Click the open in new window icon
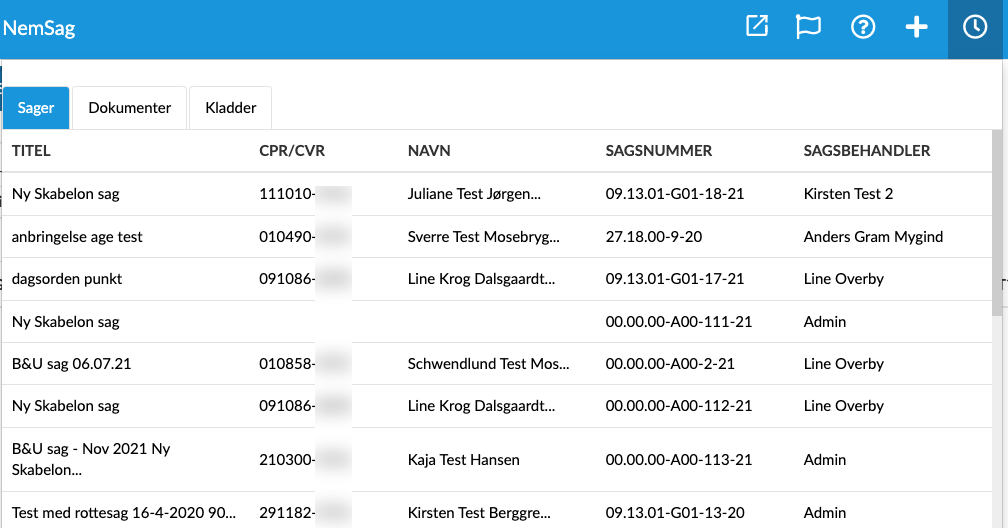 pyautogui.click(x=757, y=27)
